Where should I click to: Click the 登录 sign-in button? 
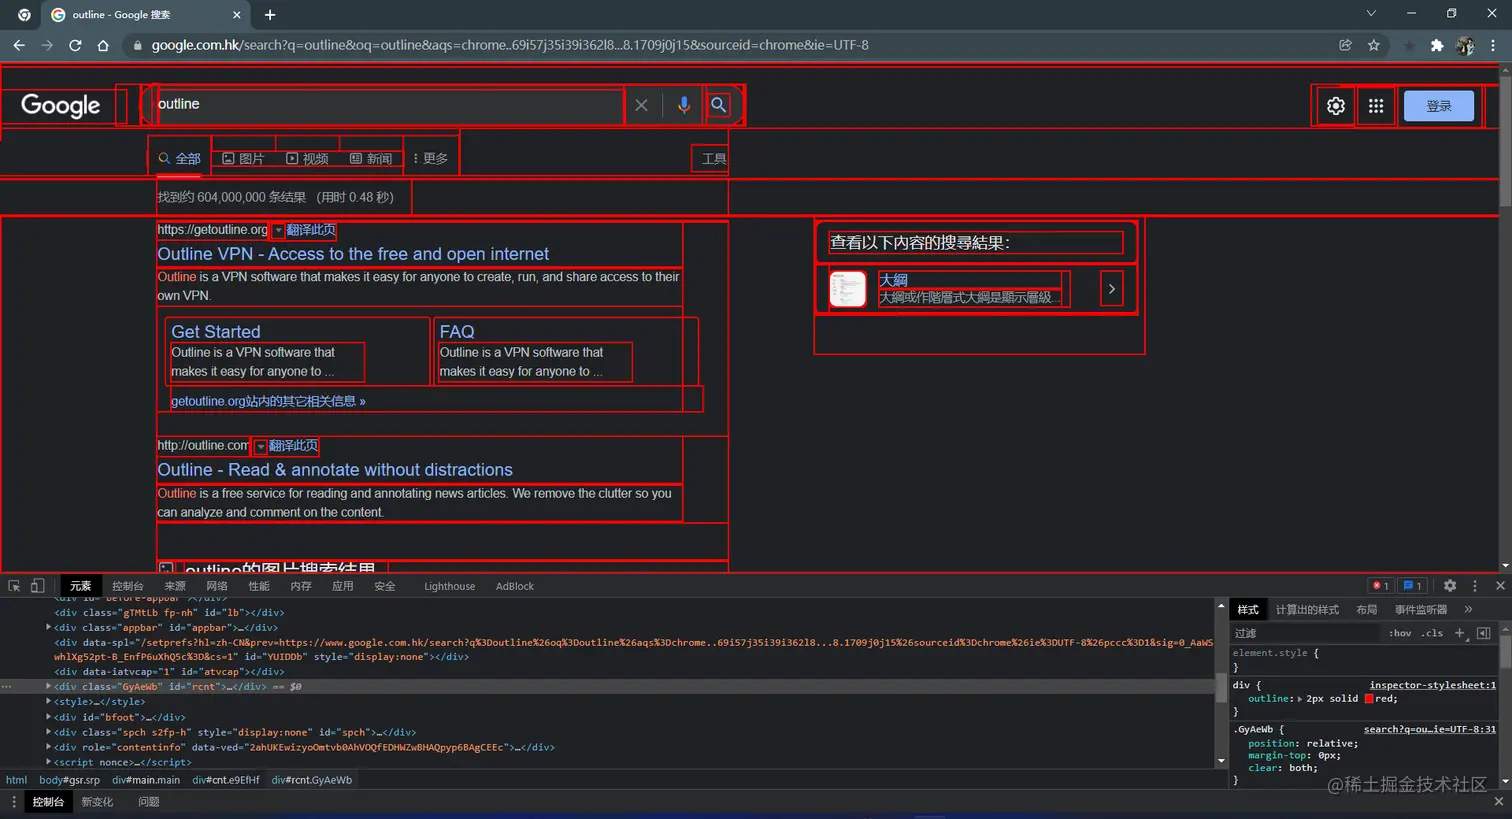tap(1439, 106)
